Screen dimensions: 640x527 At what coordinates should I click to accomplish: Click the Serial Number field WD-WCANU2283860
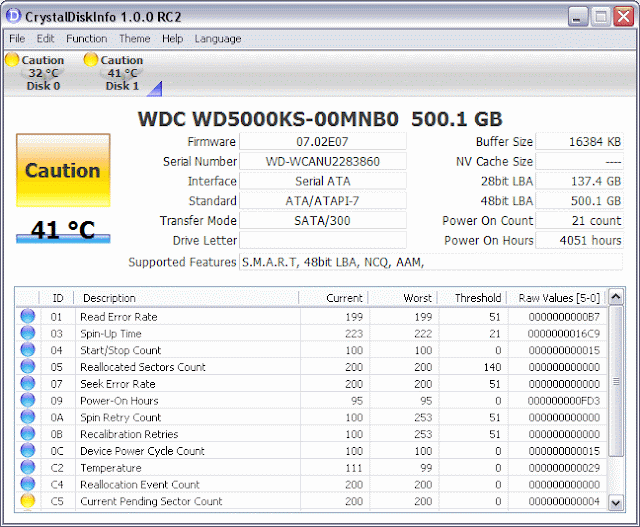322,162
